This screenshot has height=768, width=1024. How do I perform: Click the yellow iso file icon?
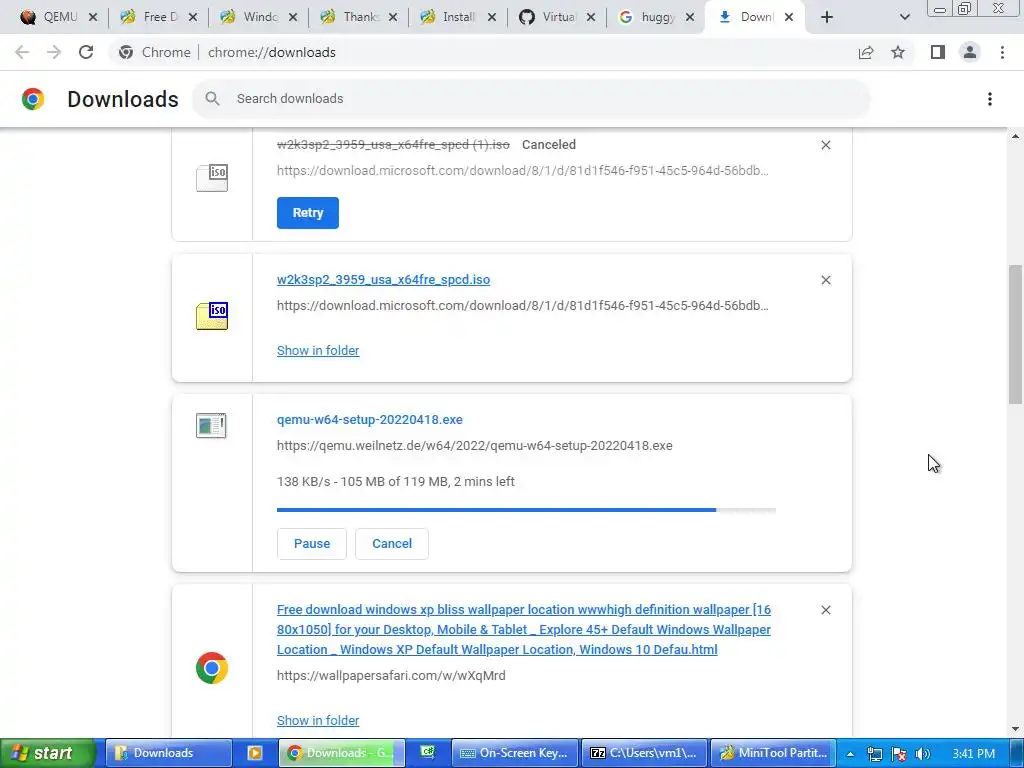click(x=212, y=316)
